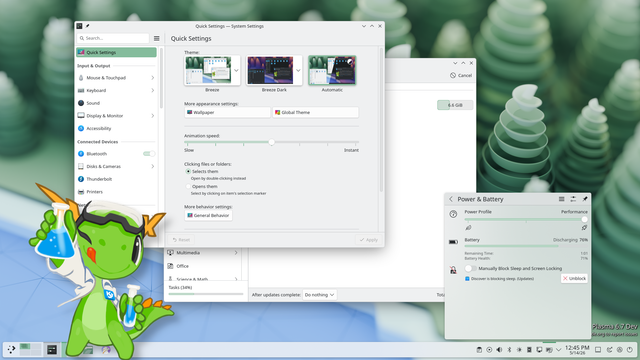Select the 'Opens them' radio button
This screenshot has width=640, height=360.
[x=188, y=186]
